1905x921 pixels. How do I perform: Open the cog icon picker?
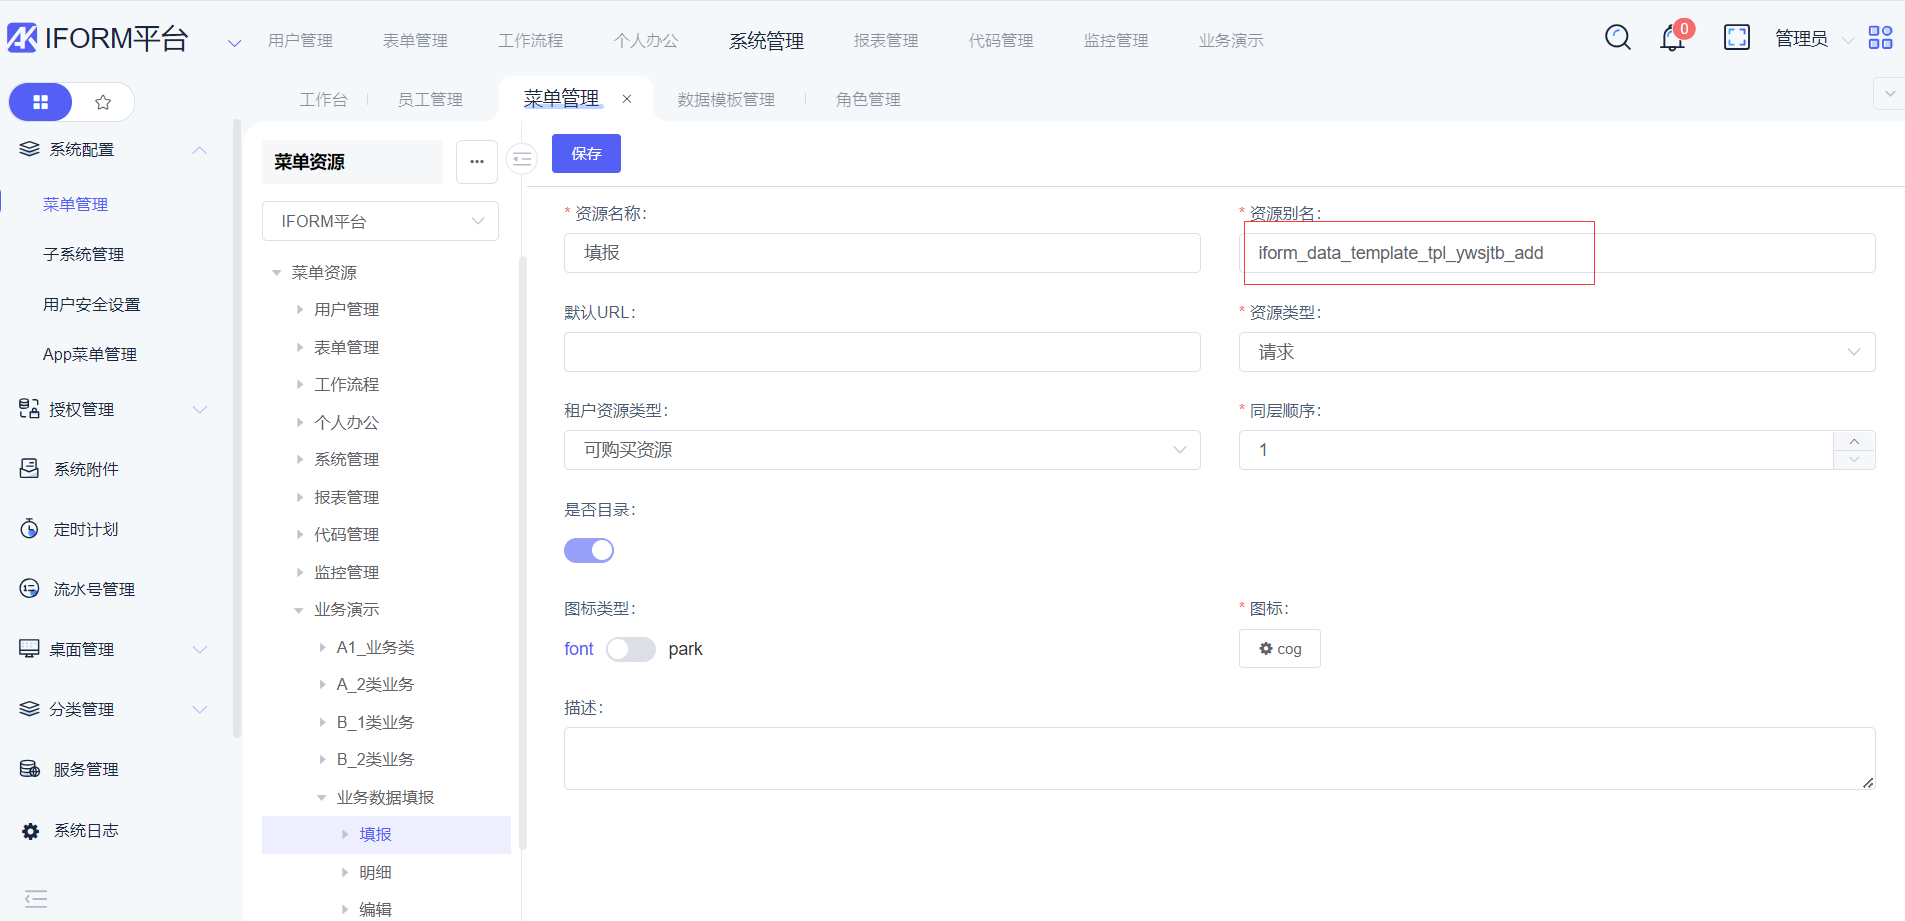coord(1279,649)
